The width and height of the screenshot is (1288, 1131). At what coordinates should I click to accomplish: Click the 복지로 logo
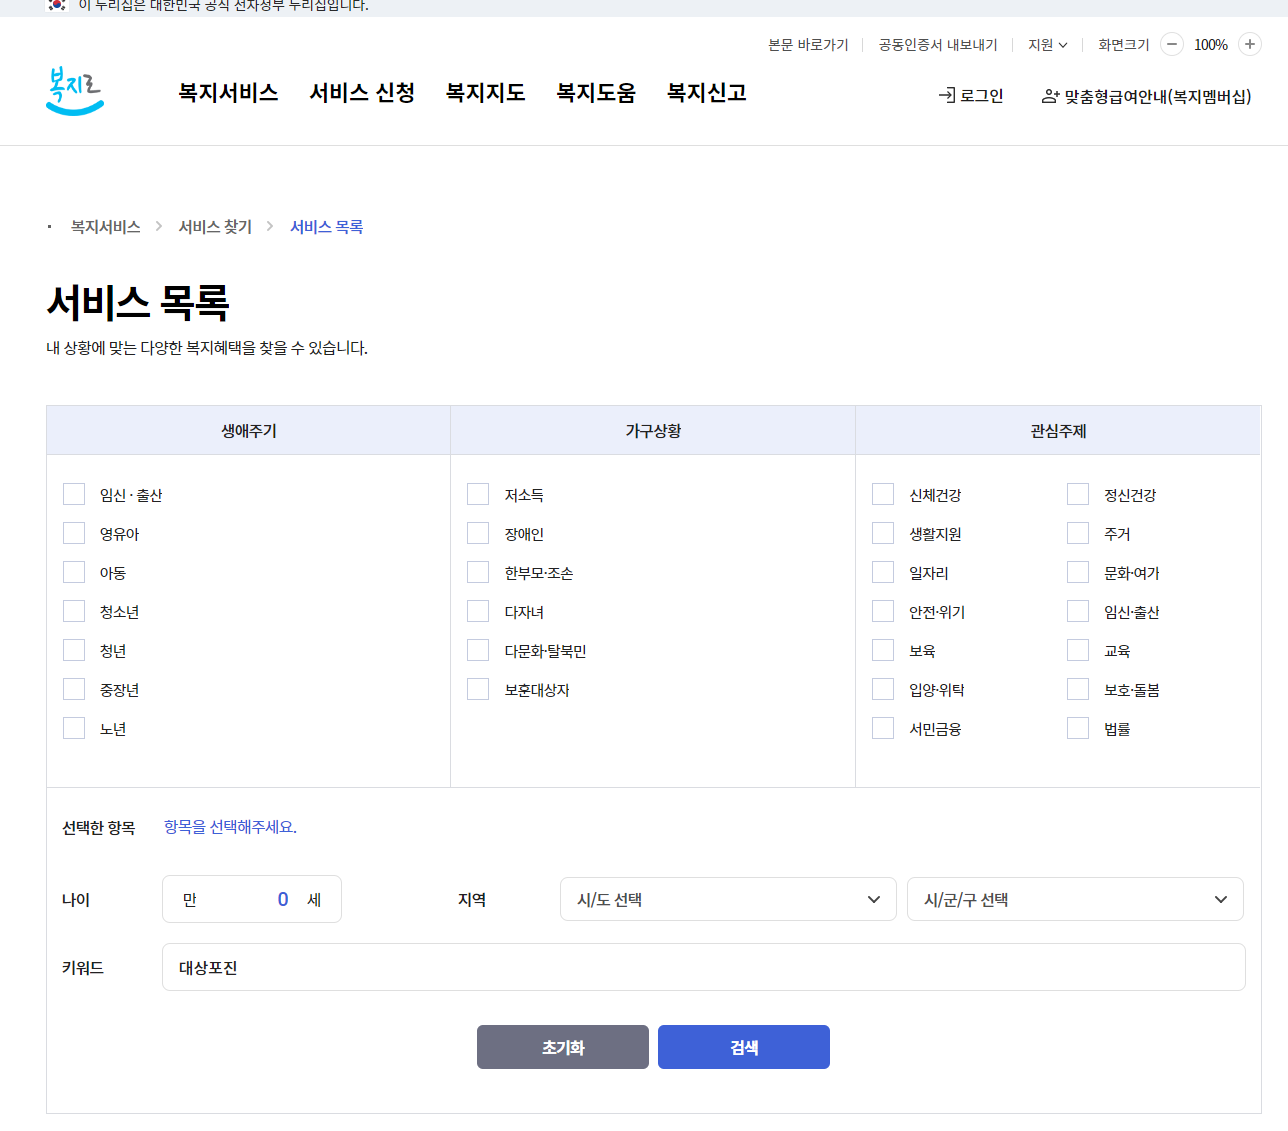(75, 91)
